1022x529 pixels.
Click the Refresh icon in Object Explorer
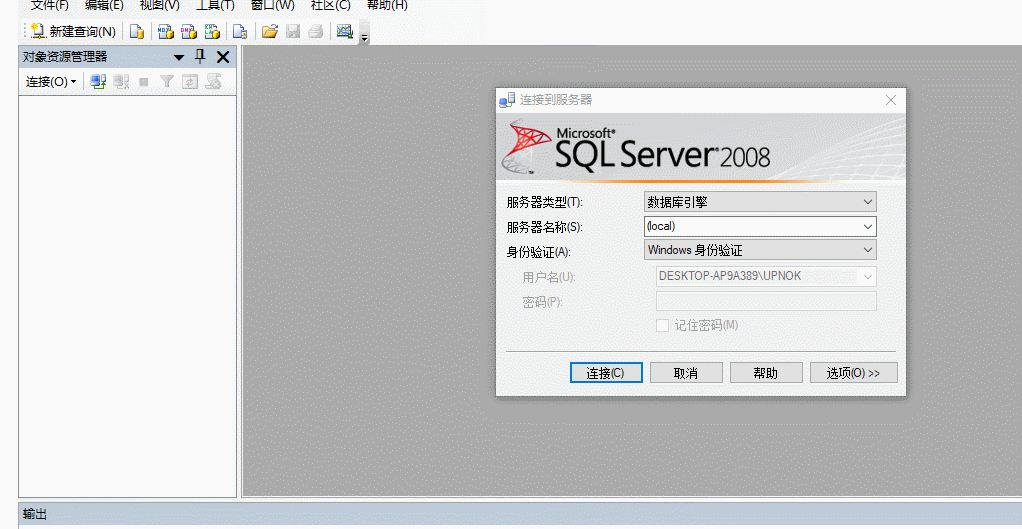point(190,82)
